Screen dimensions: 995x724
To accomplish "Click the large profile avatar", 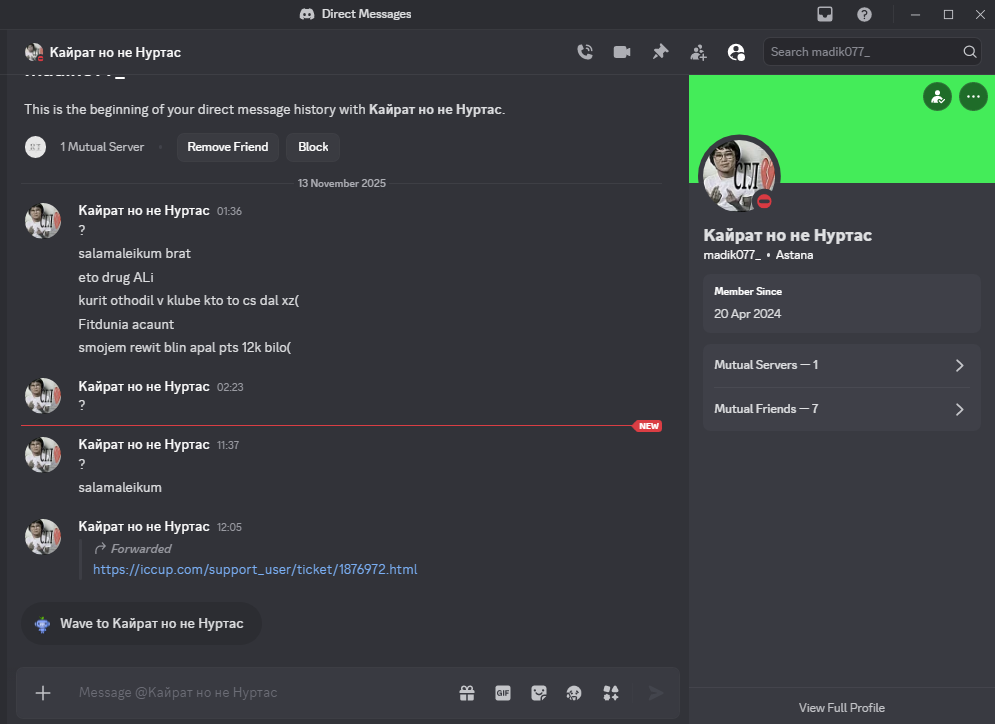I will (x=739, y=175).
